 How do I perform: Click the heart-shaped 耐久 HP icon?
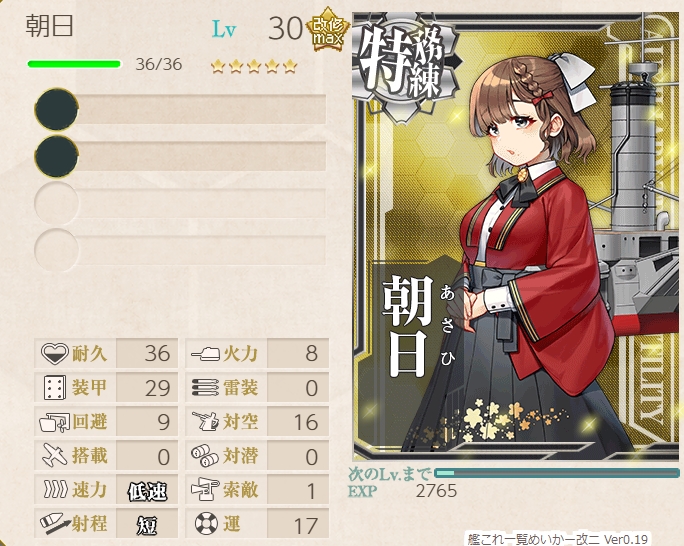55,353
